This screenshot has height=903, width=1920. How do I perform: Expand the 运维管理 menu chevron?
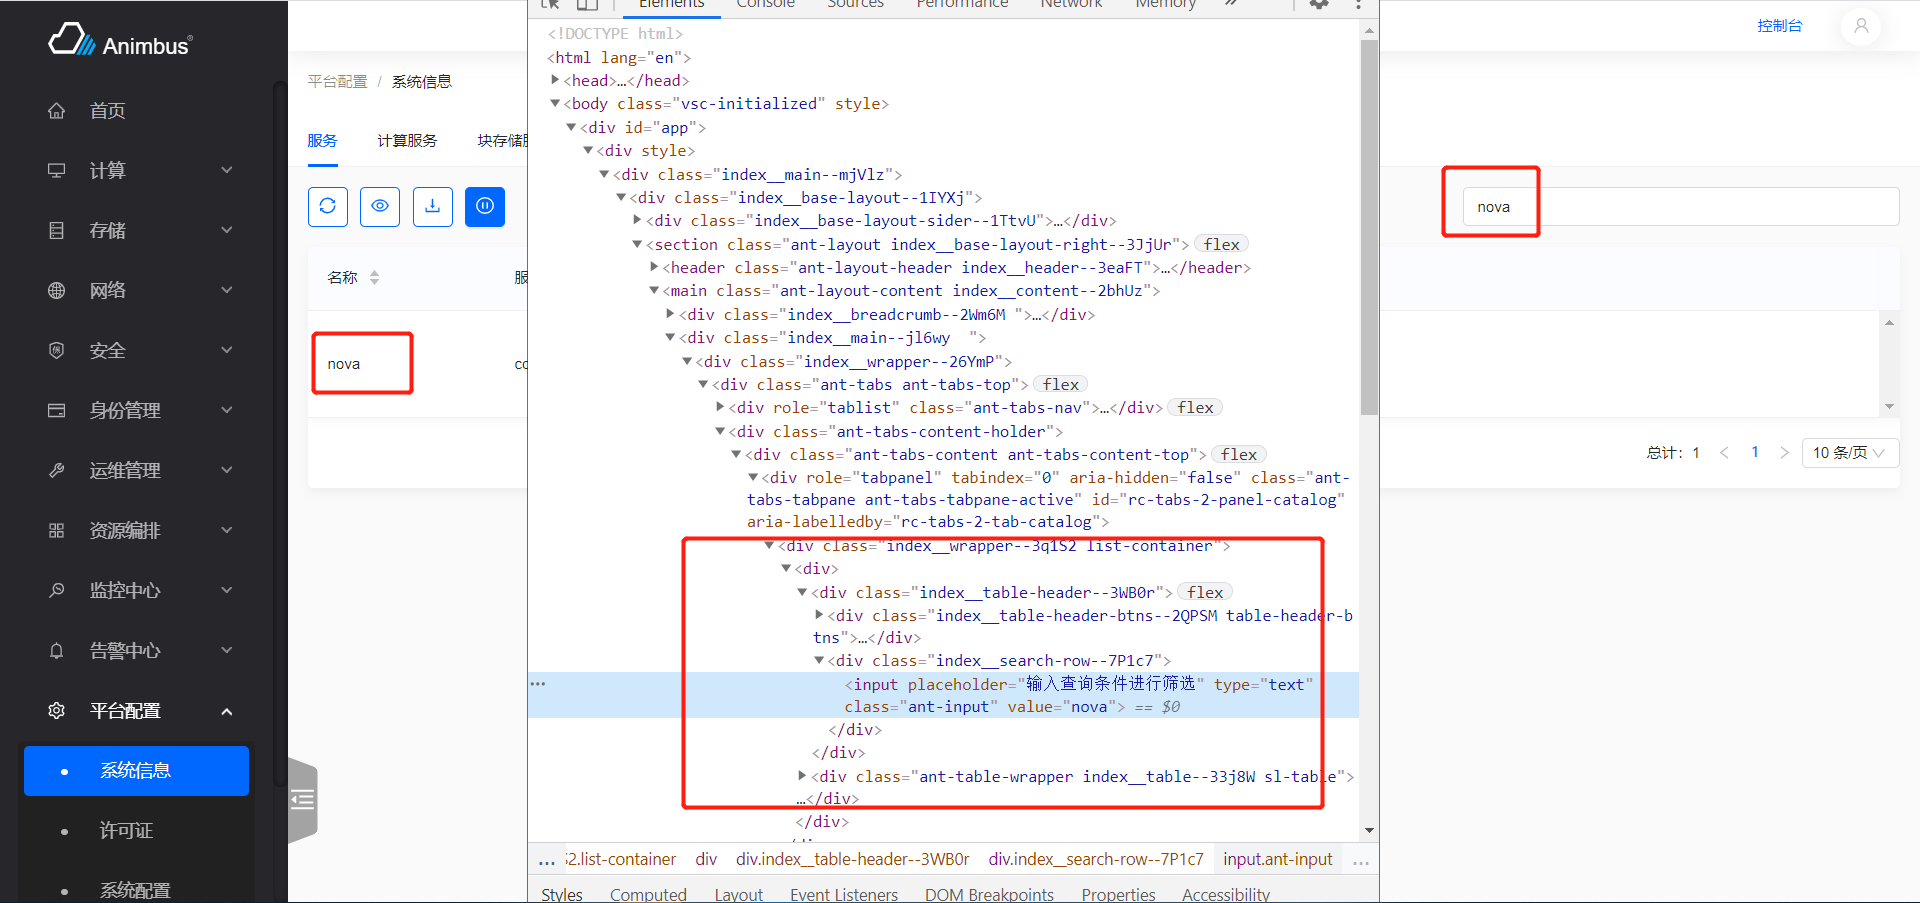point(227,471)
